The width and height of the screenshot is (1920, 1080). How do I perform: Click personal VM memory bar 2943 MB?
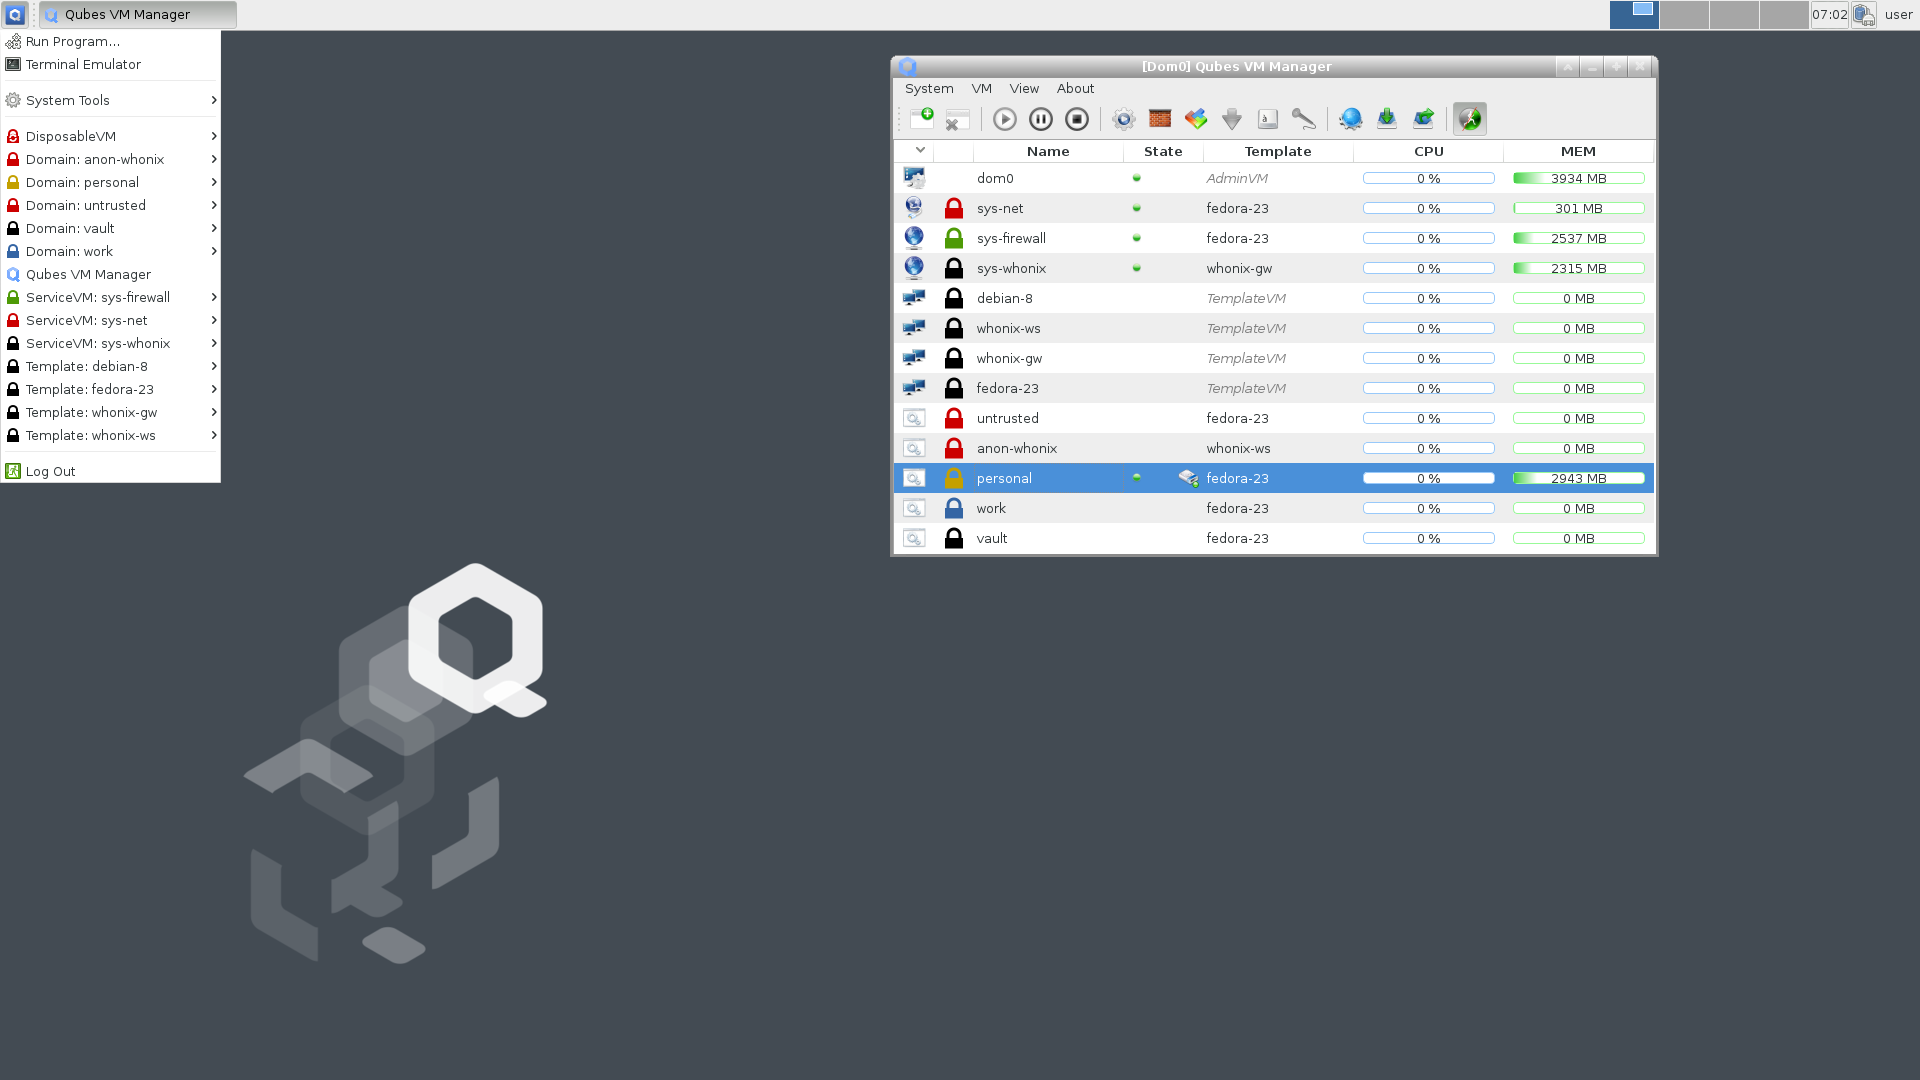tap(1579, 478)
